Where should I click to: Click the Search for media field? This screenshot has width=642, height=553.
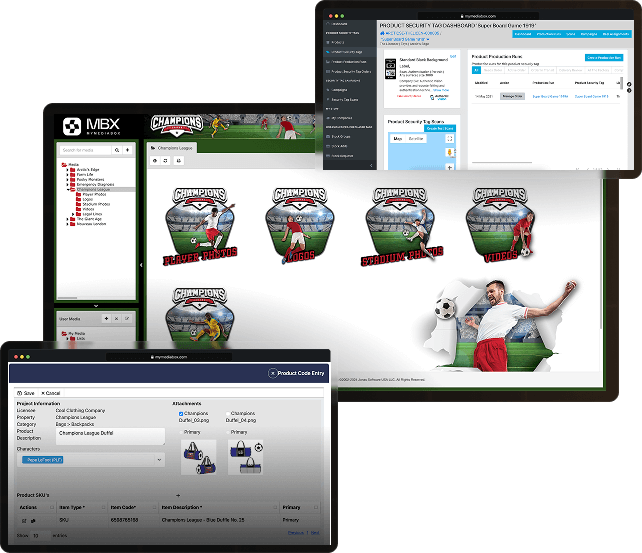tap(86, 150)
